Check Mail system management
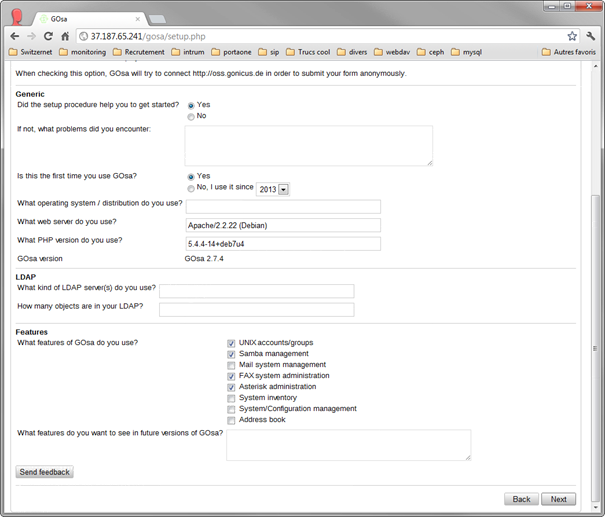This screenshot has width=605, height=517. (231, 365)
